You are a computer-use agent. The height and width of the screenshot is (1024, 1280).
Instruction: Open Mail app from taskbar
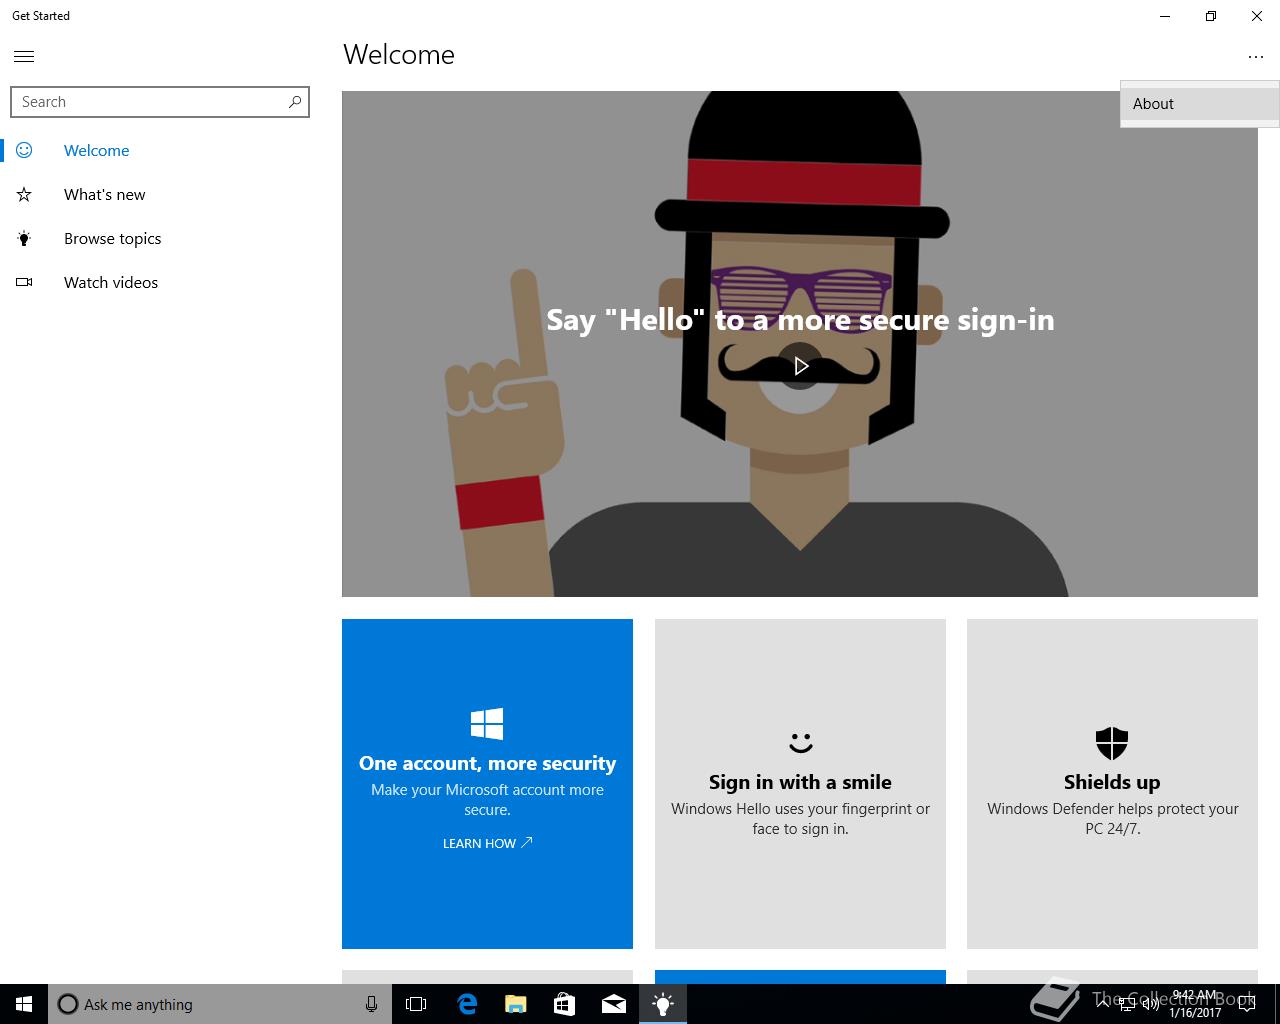click(614, 1004)
